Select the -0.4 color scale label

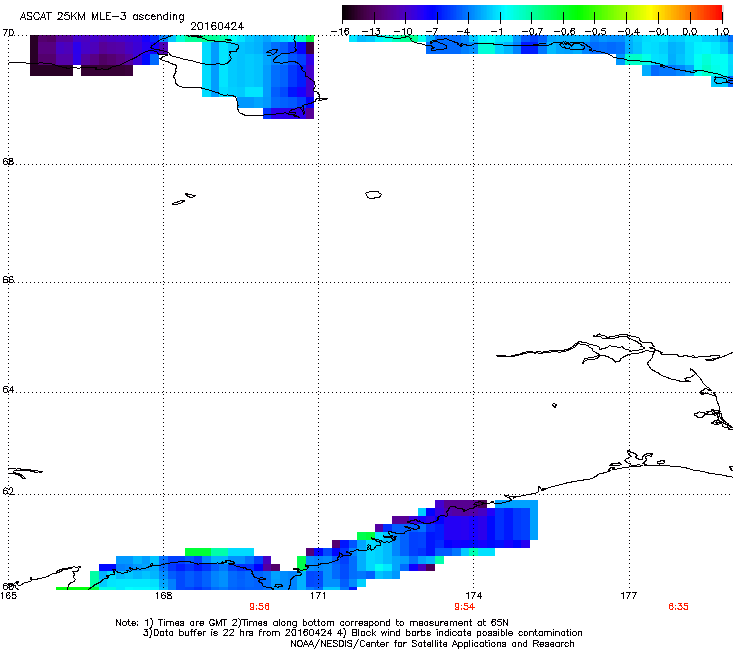click(629, 32)
